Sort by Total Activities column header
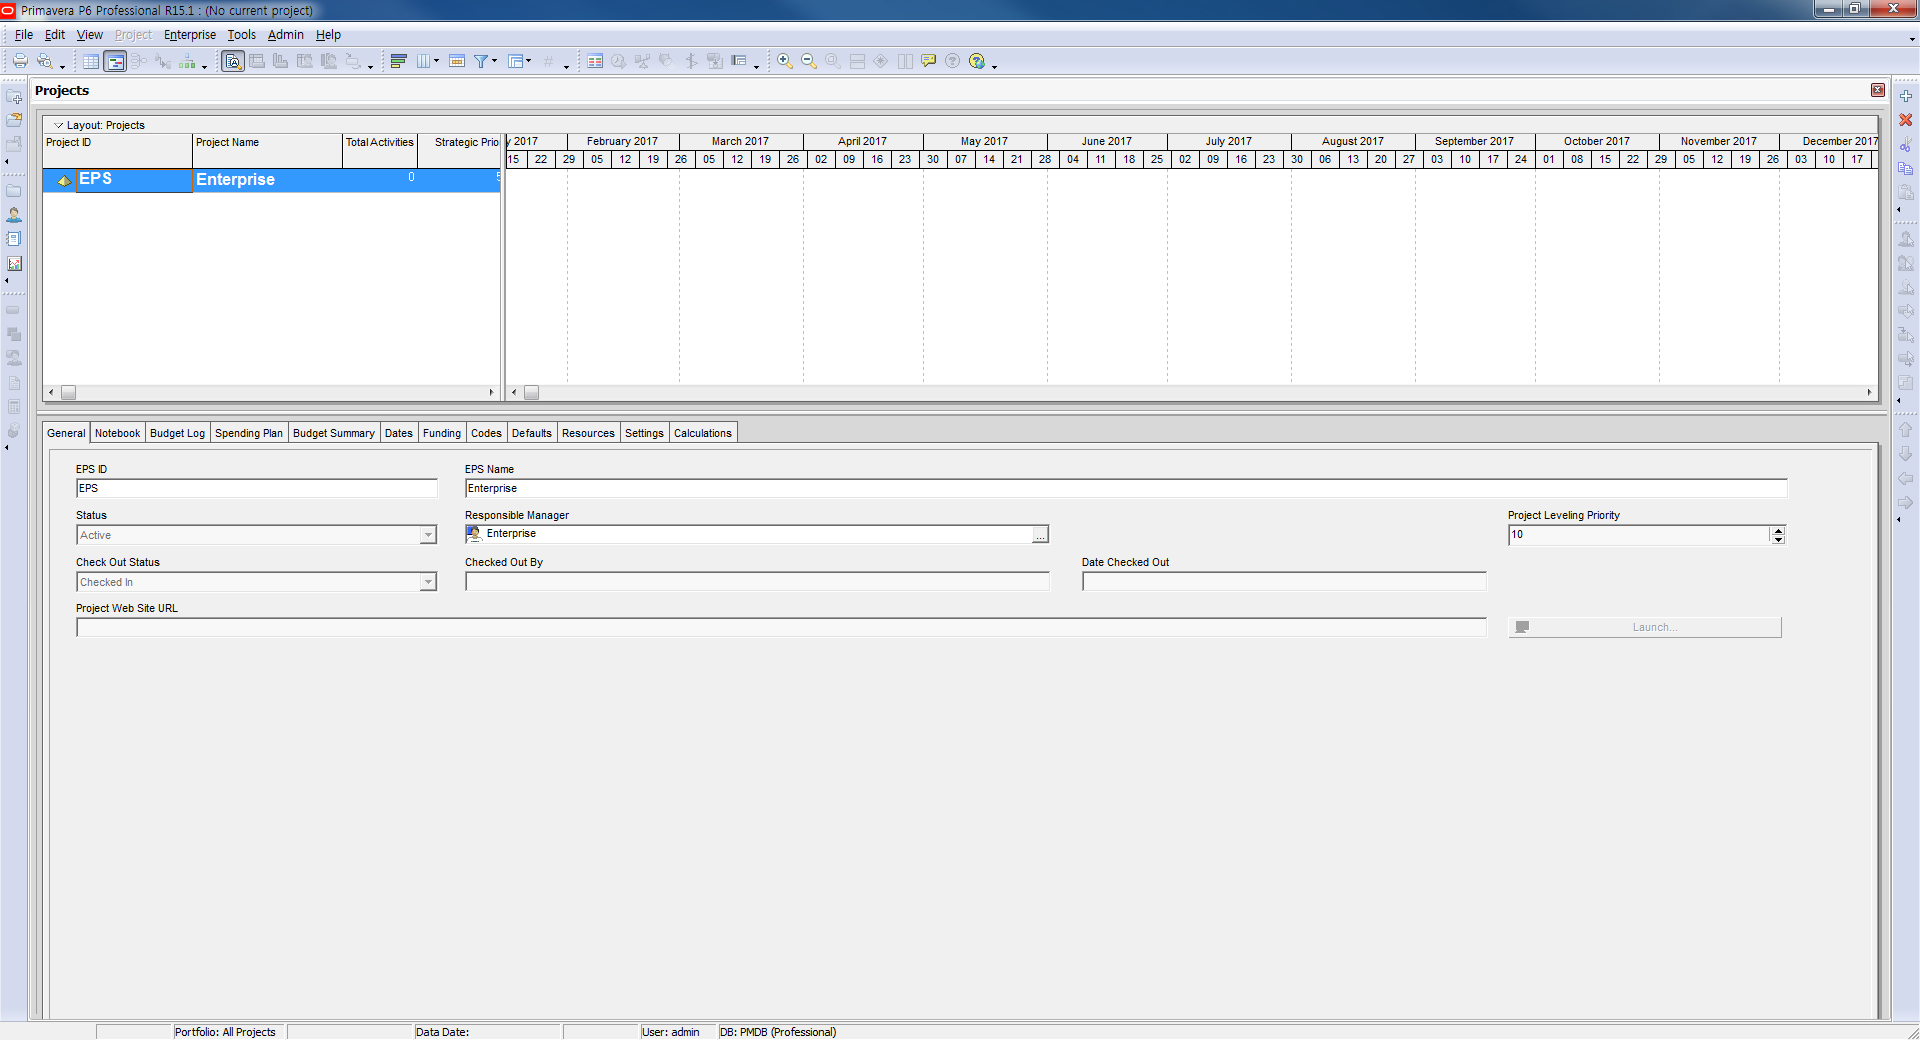The height and width of the screenshot is (1040, 1920). (380, 150)
